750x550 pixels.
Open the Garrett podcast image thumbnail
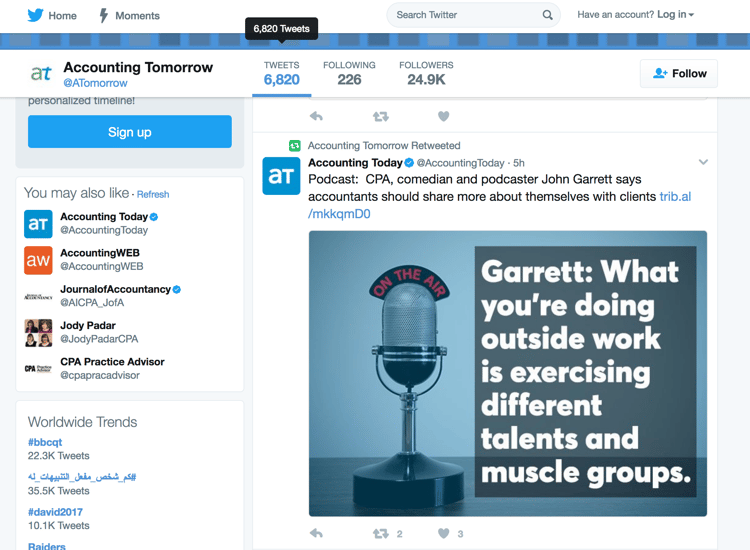(507, 373)
